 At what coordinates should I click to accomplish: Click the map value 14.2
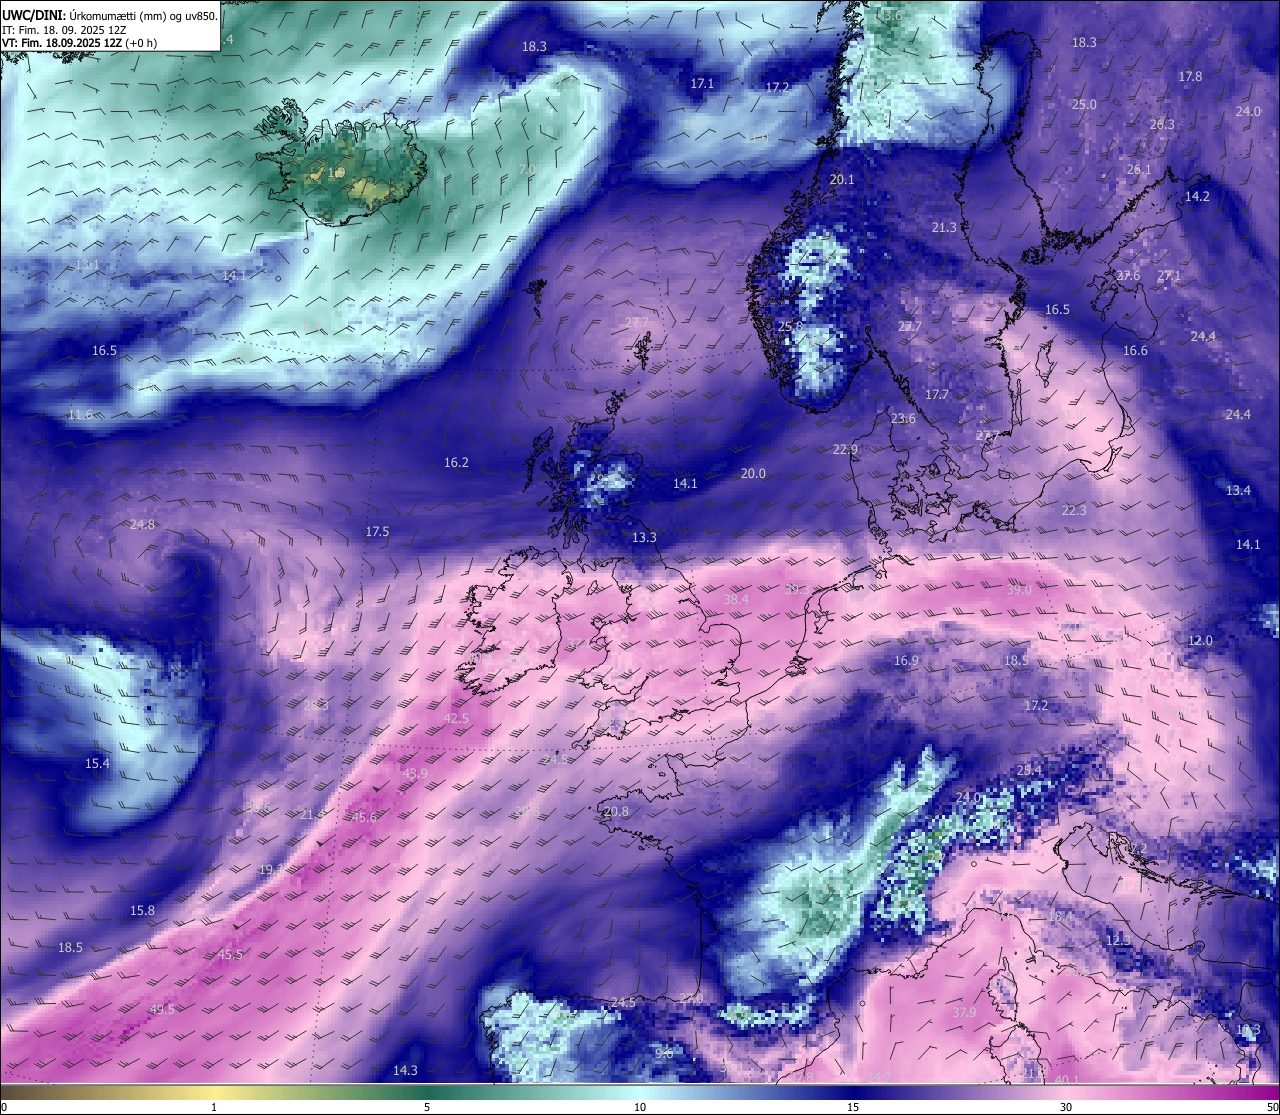click(1197, 197)
